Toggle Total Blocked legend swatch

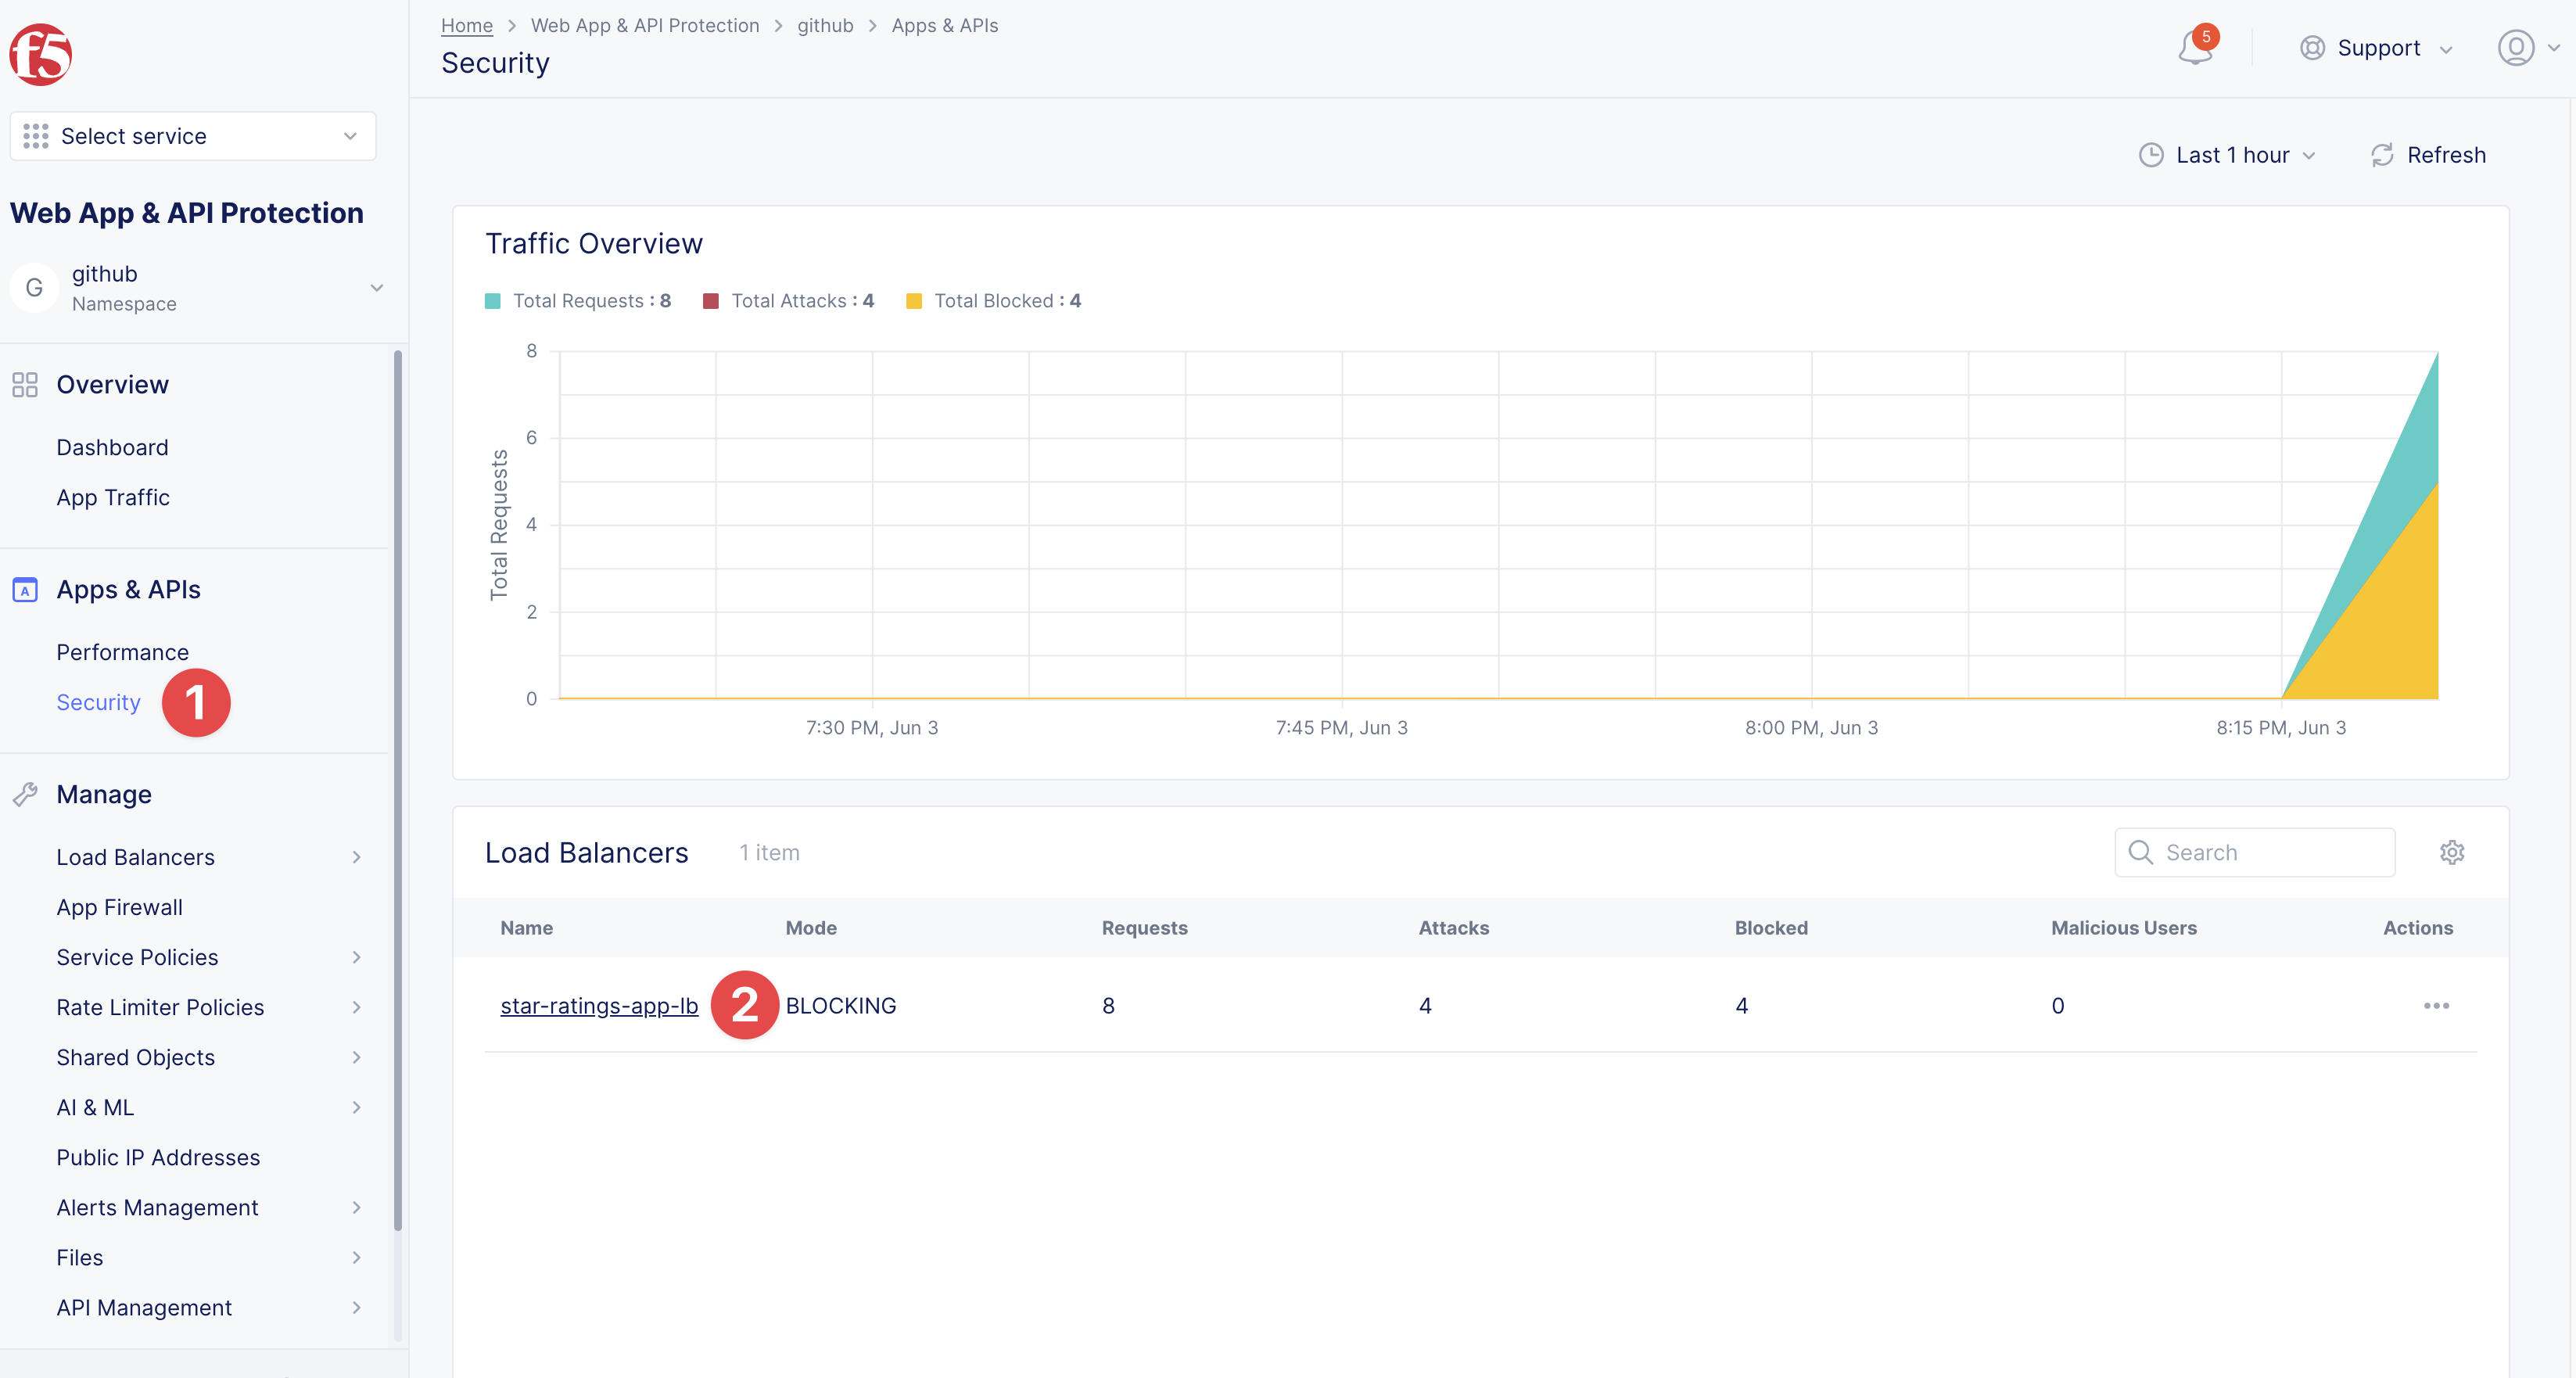(913, 301)
